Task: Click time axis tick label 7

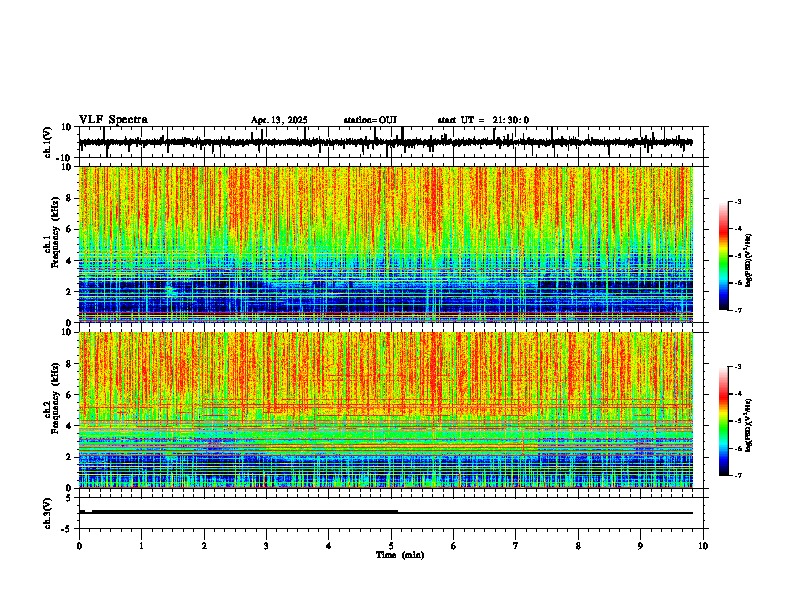Action: 516,546
